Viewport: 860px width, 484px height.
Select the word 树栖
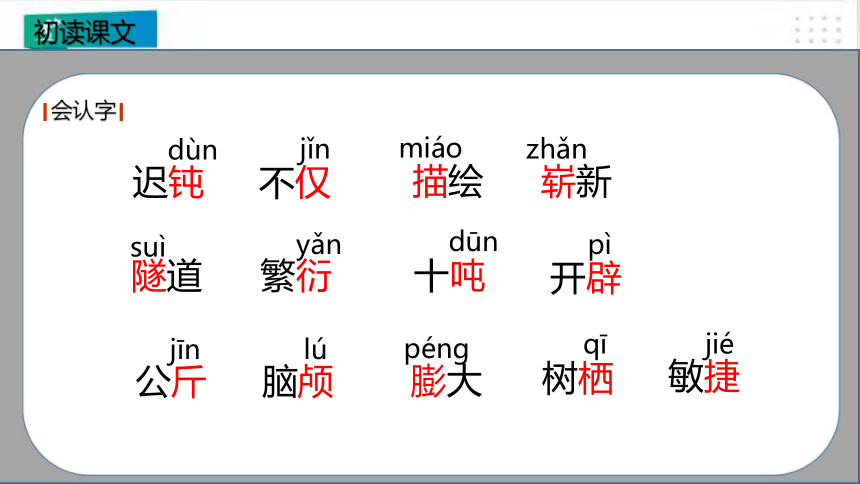(x=577, y=378)
